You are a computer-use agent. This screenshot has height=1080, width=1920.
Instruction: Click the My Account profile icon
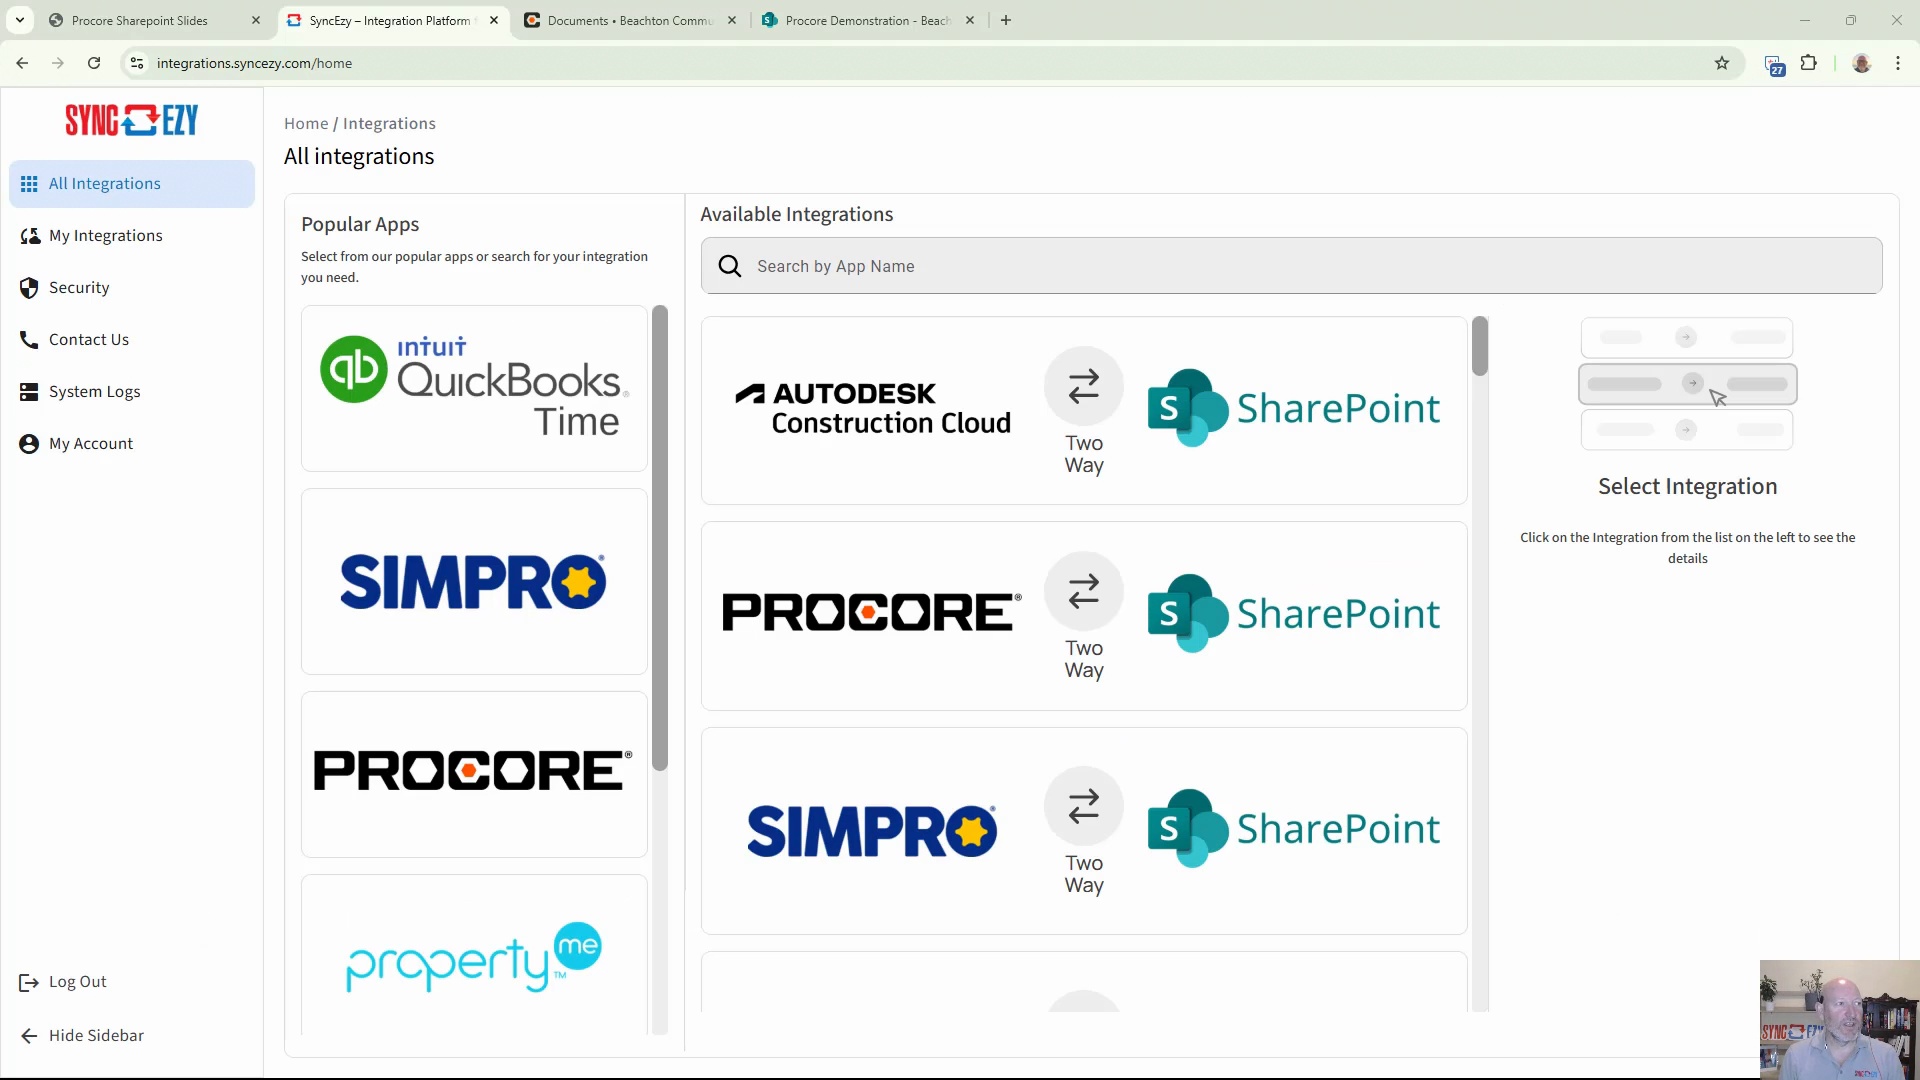[x=29, y=443]
